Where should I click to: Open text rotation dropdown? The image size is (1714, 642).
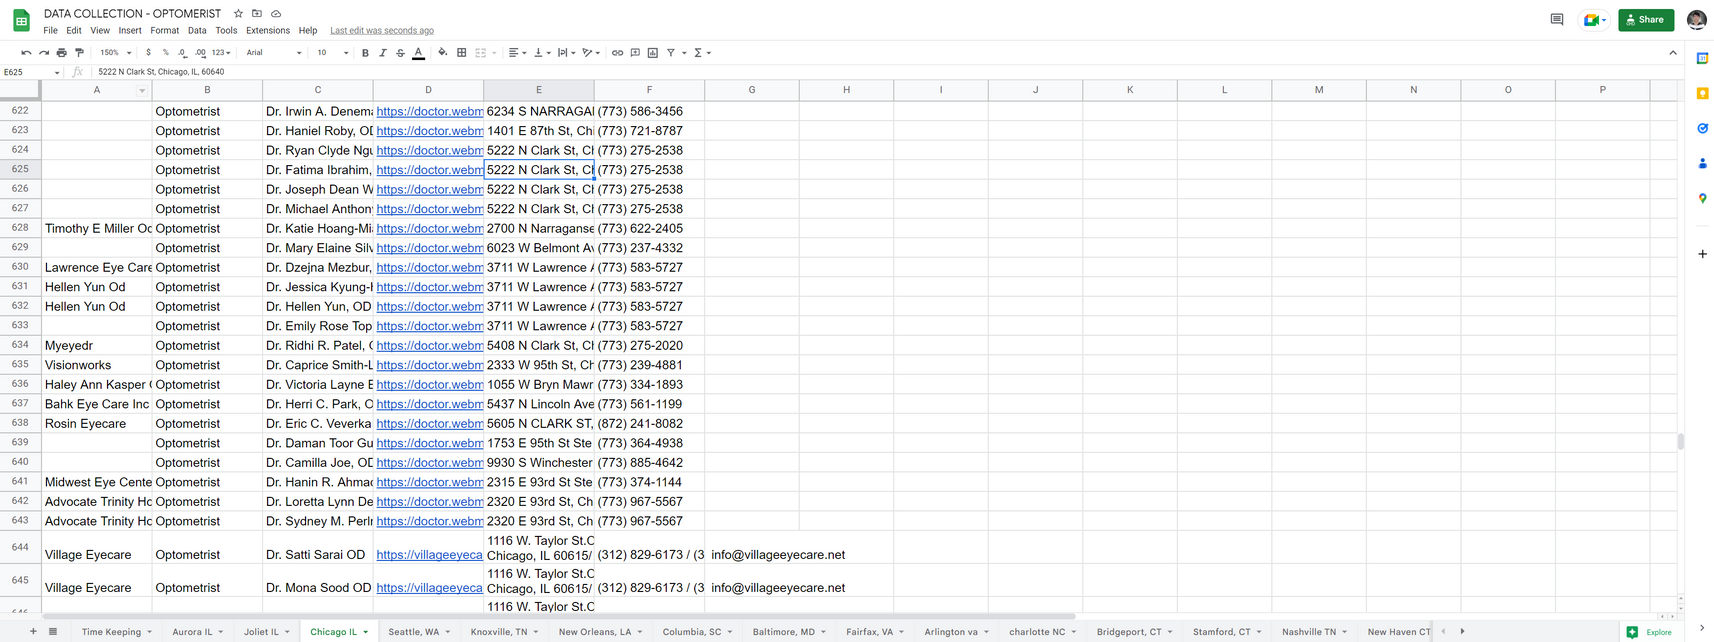click(591, 53)
